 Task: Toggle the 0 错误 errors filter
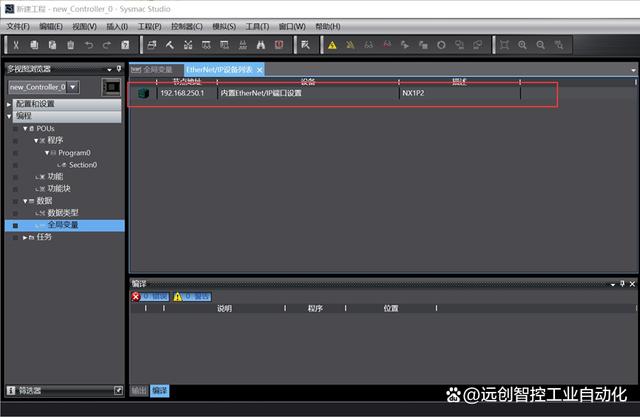[149, 297]
